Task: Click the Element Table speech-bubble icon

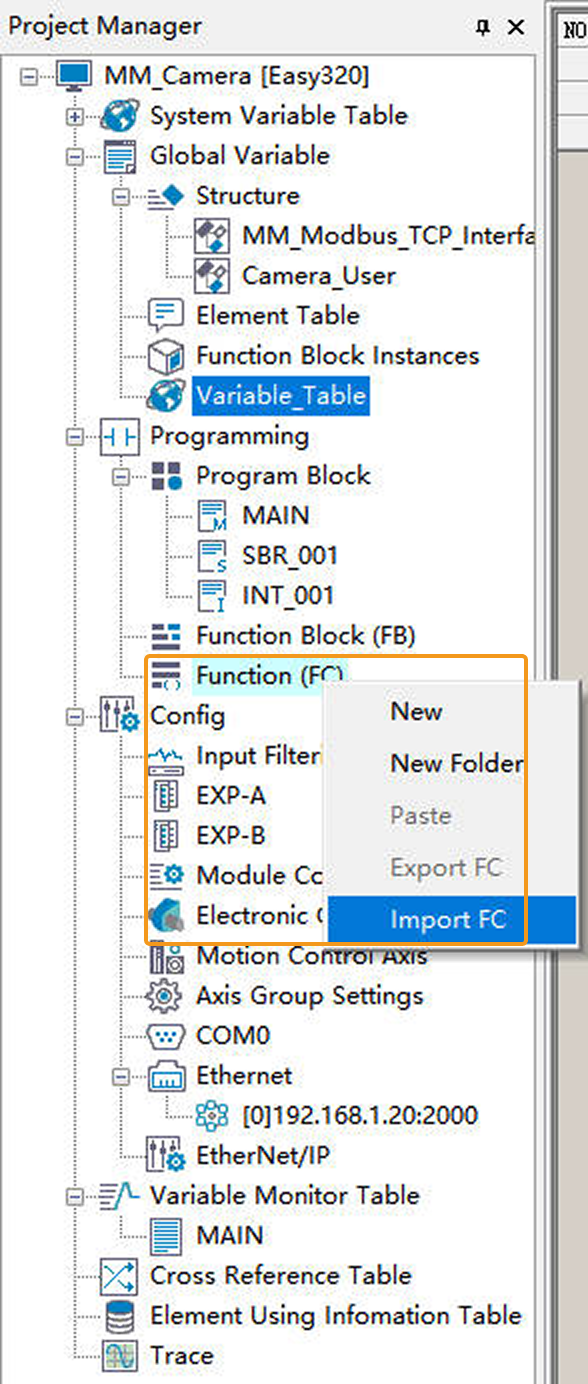Action: point(166,316)
